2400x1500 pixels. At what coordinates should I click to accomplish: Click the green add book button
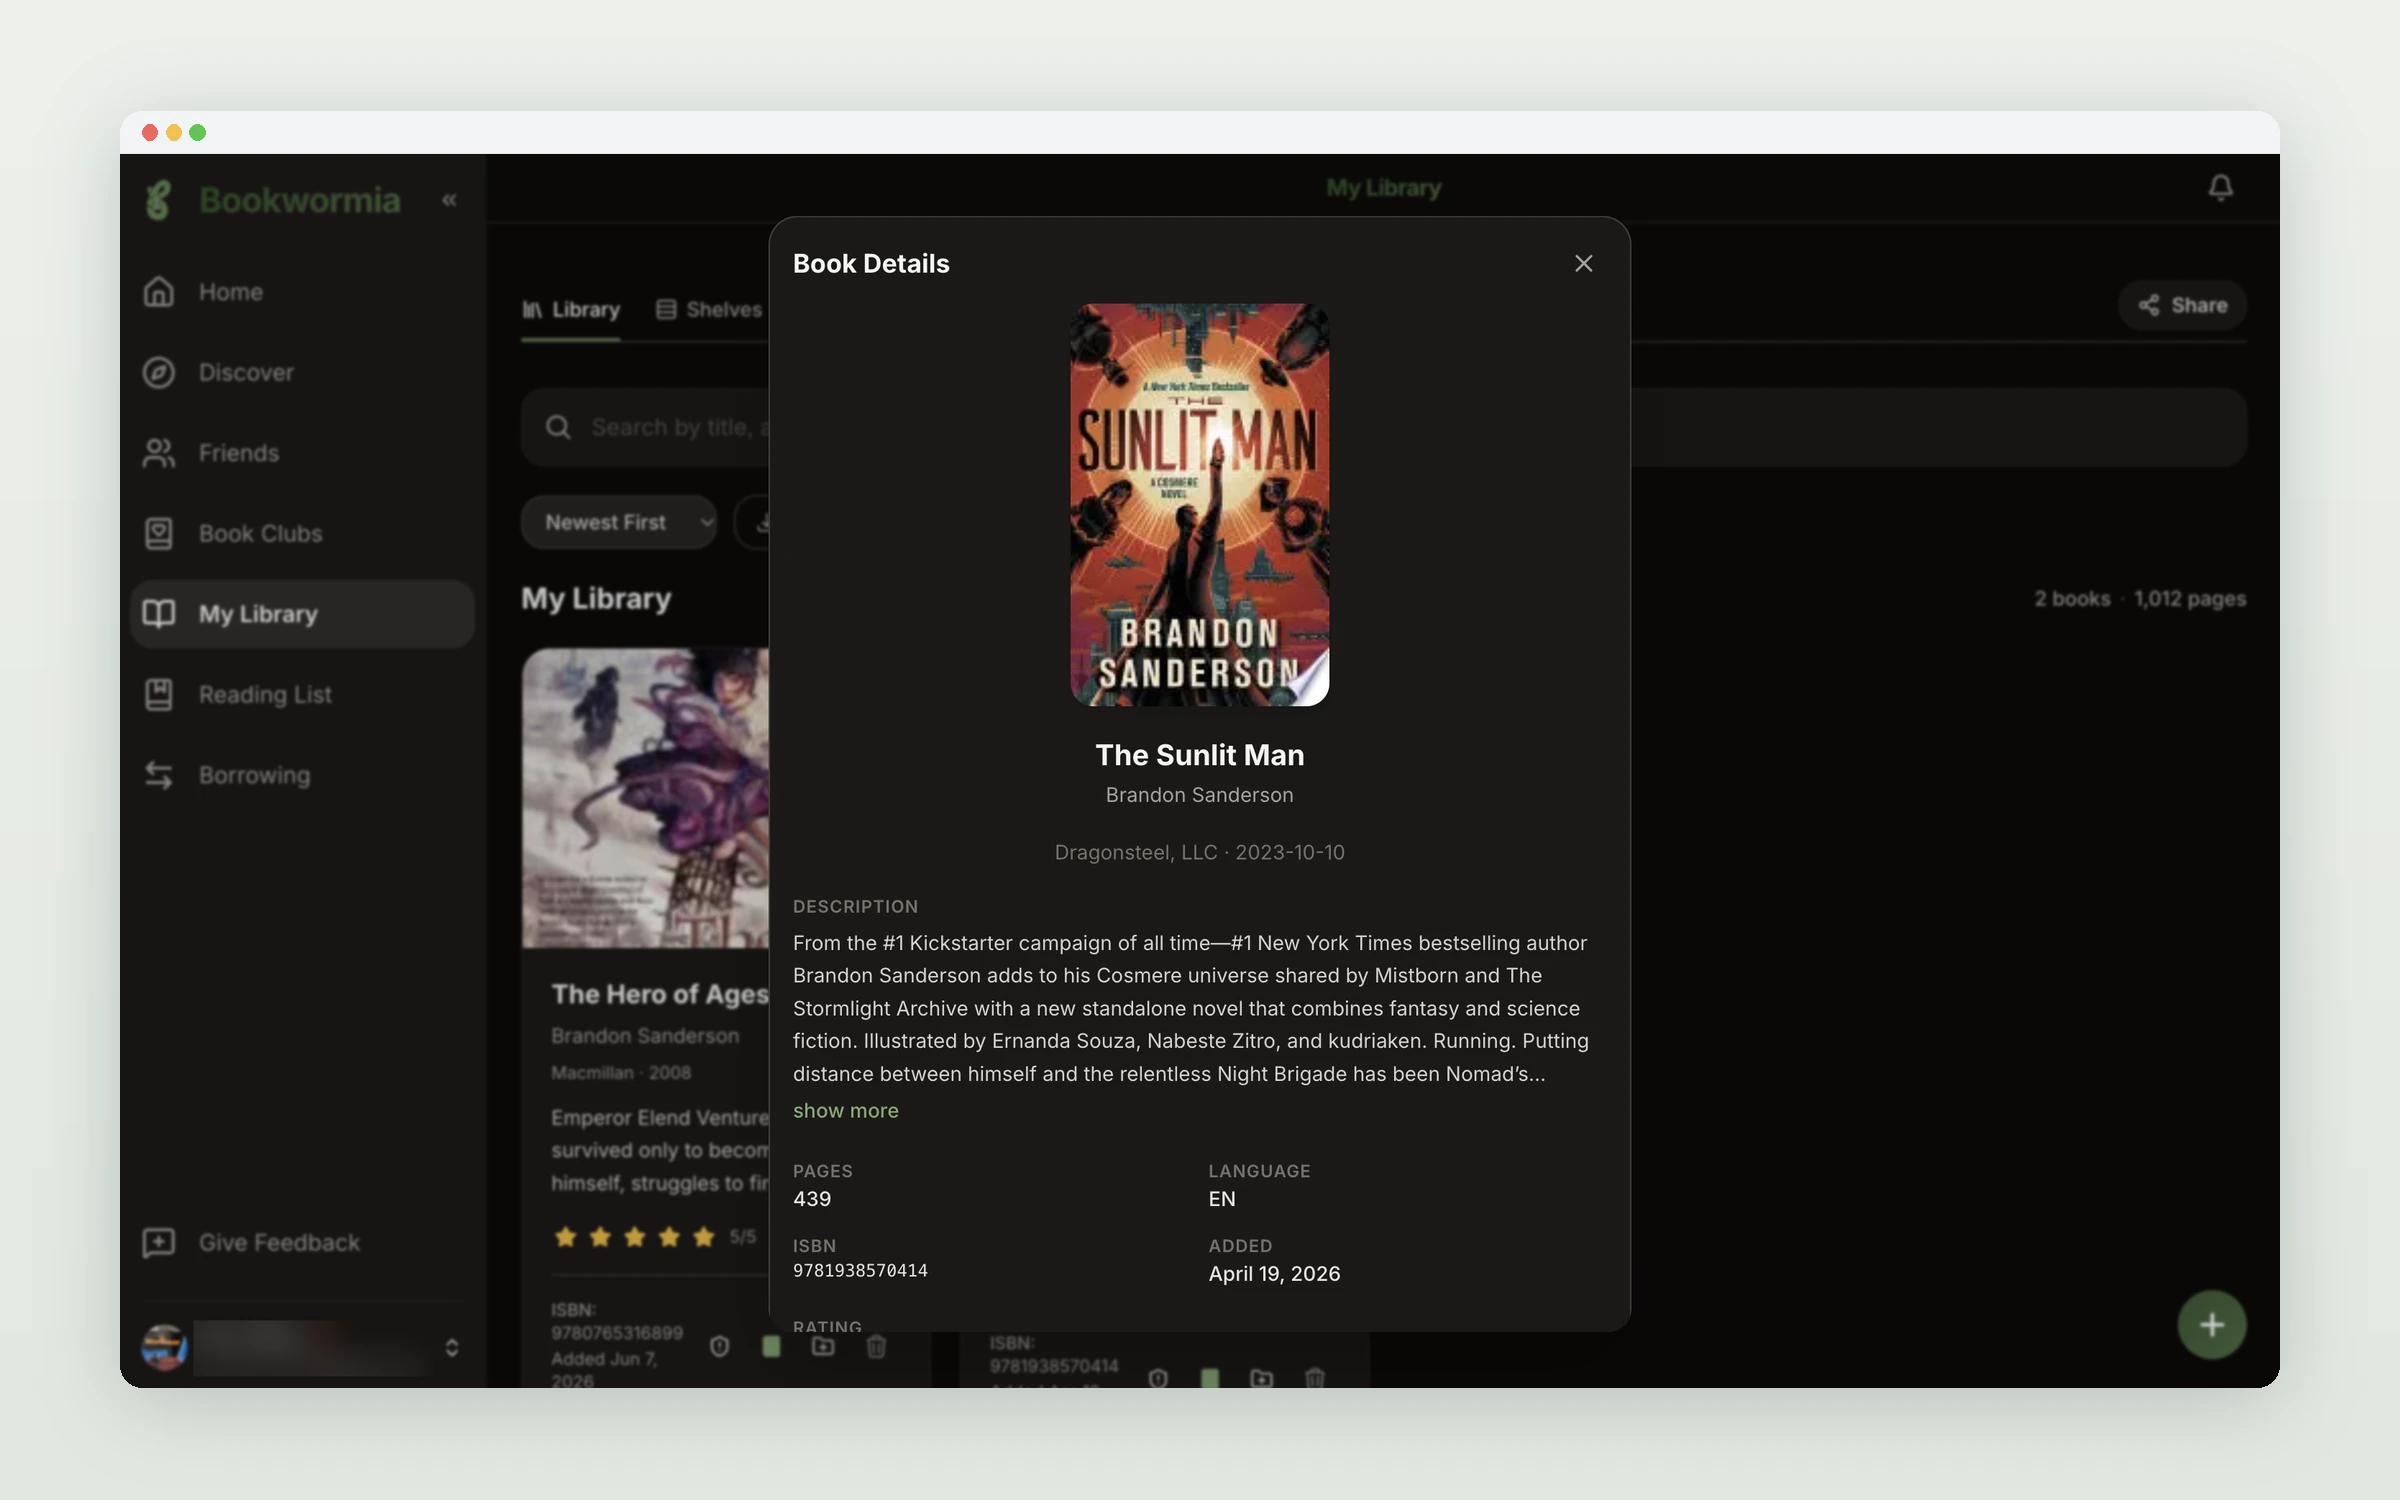2212,1325
